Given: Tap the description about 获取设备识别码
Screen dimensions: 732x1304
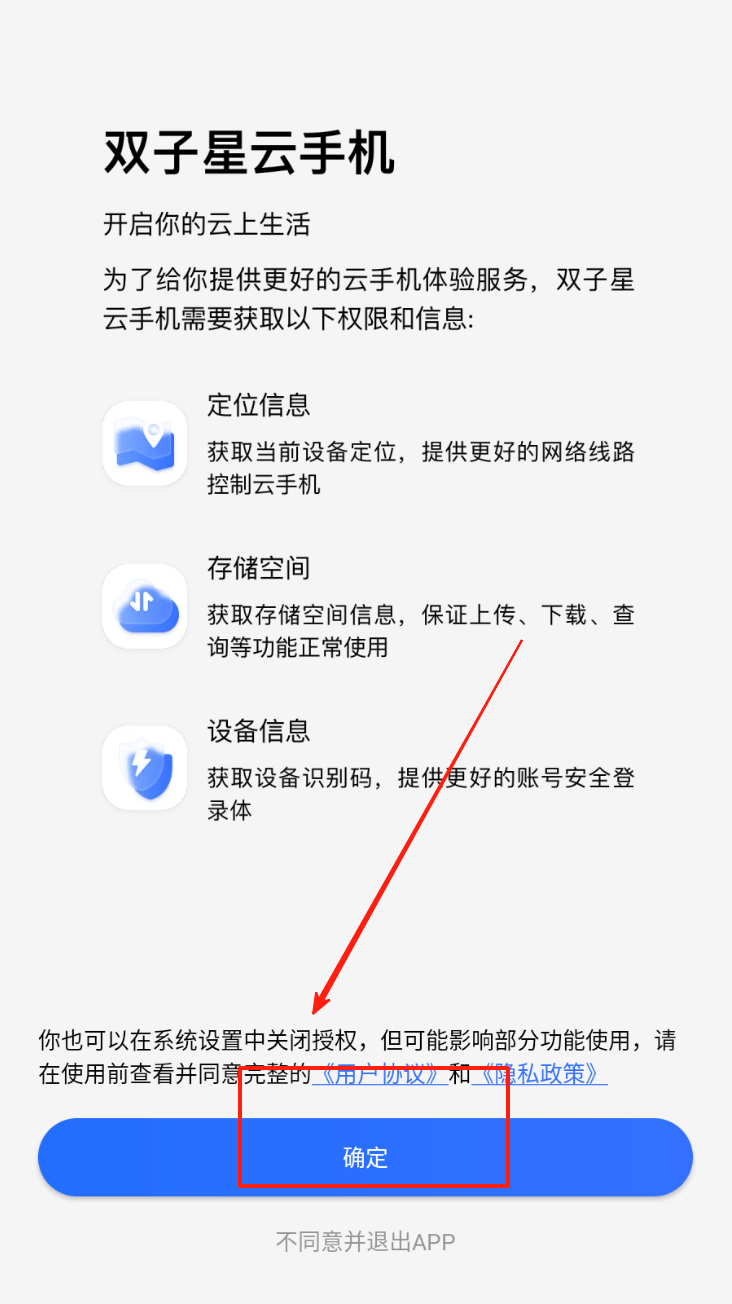Looking at the screenshot, I should [421, 793].
